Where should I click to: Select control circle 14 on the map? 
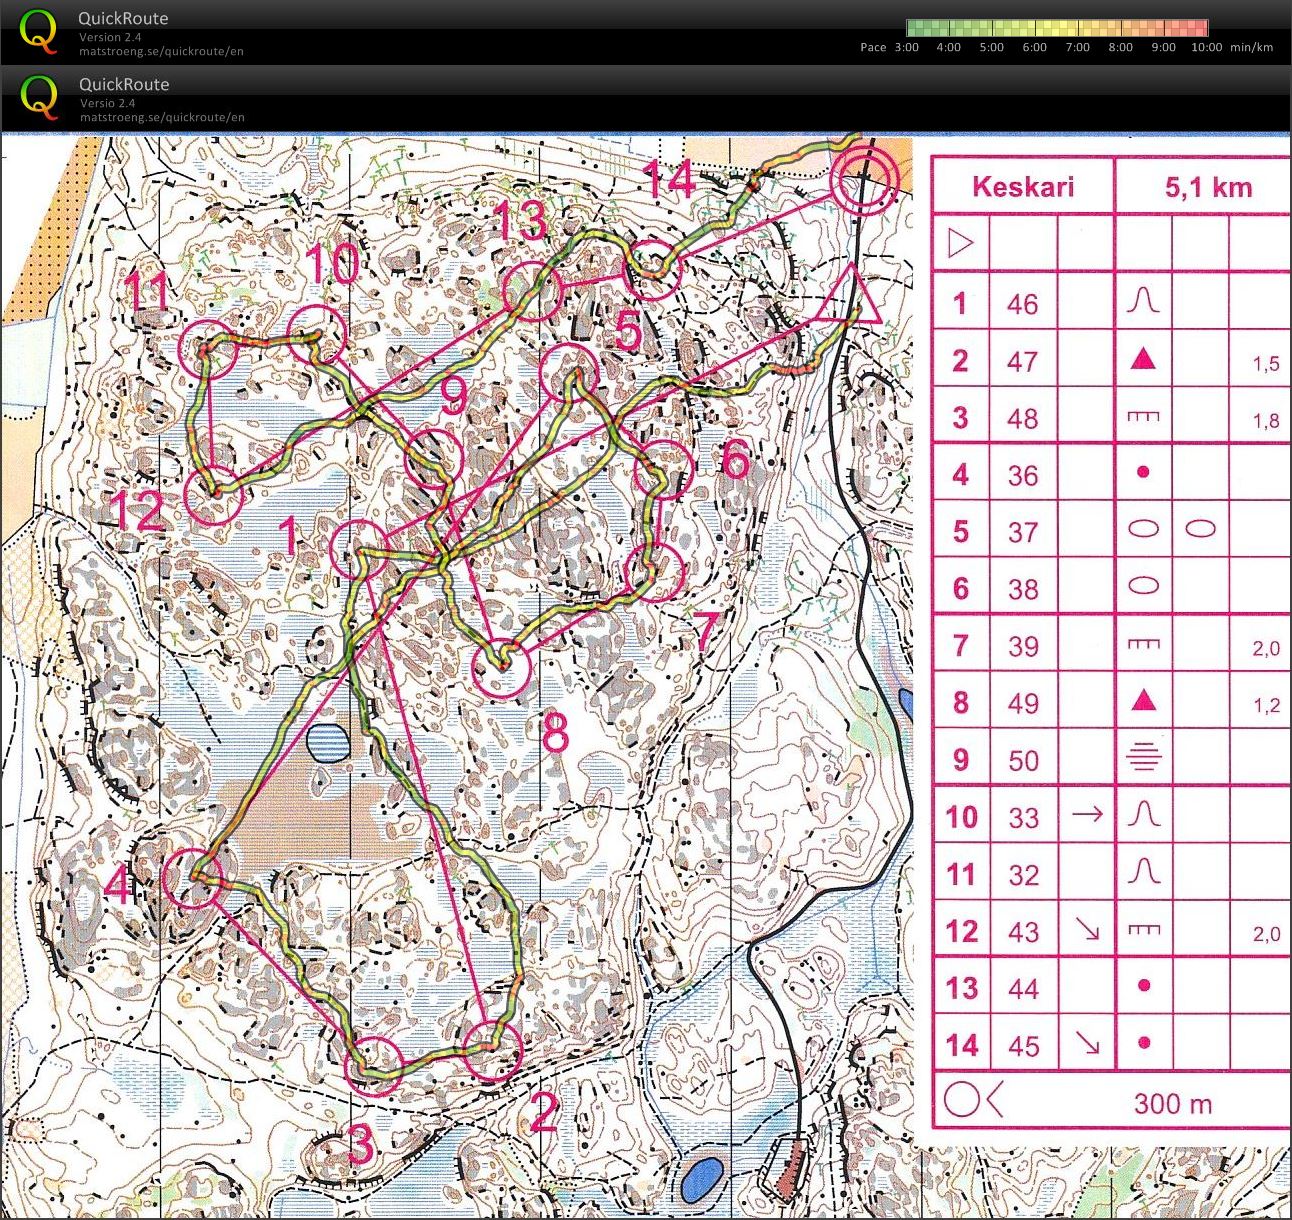pyautogui.click(x=654, y=270)
